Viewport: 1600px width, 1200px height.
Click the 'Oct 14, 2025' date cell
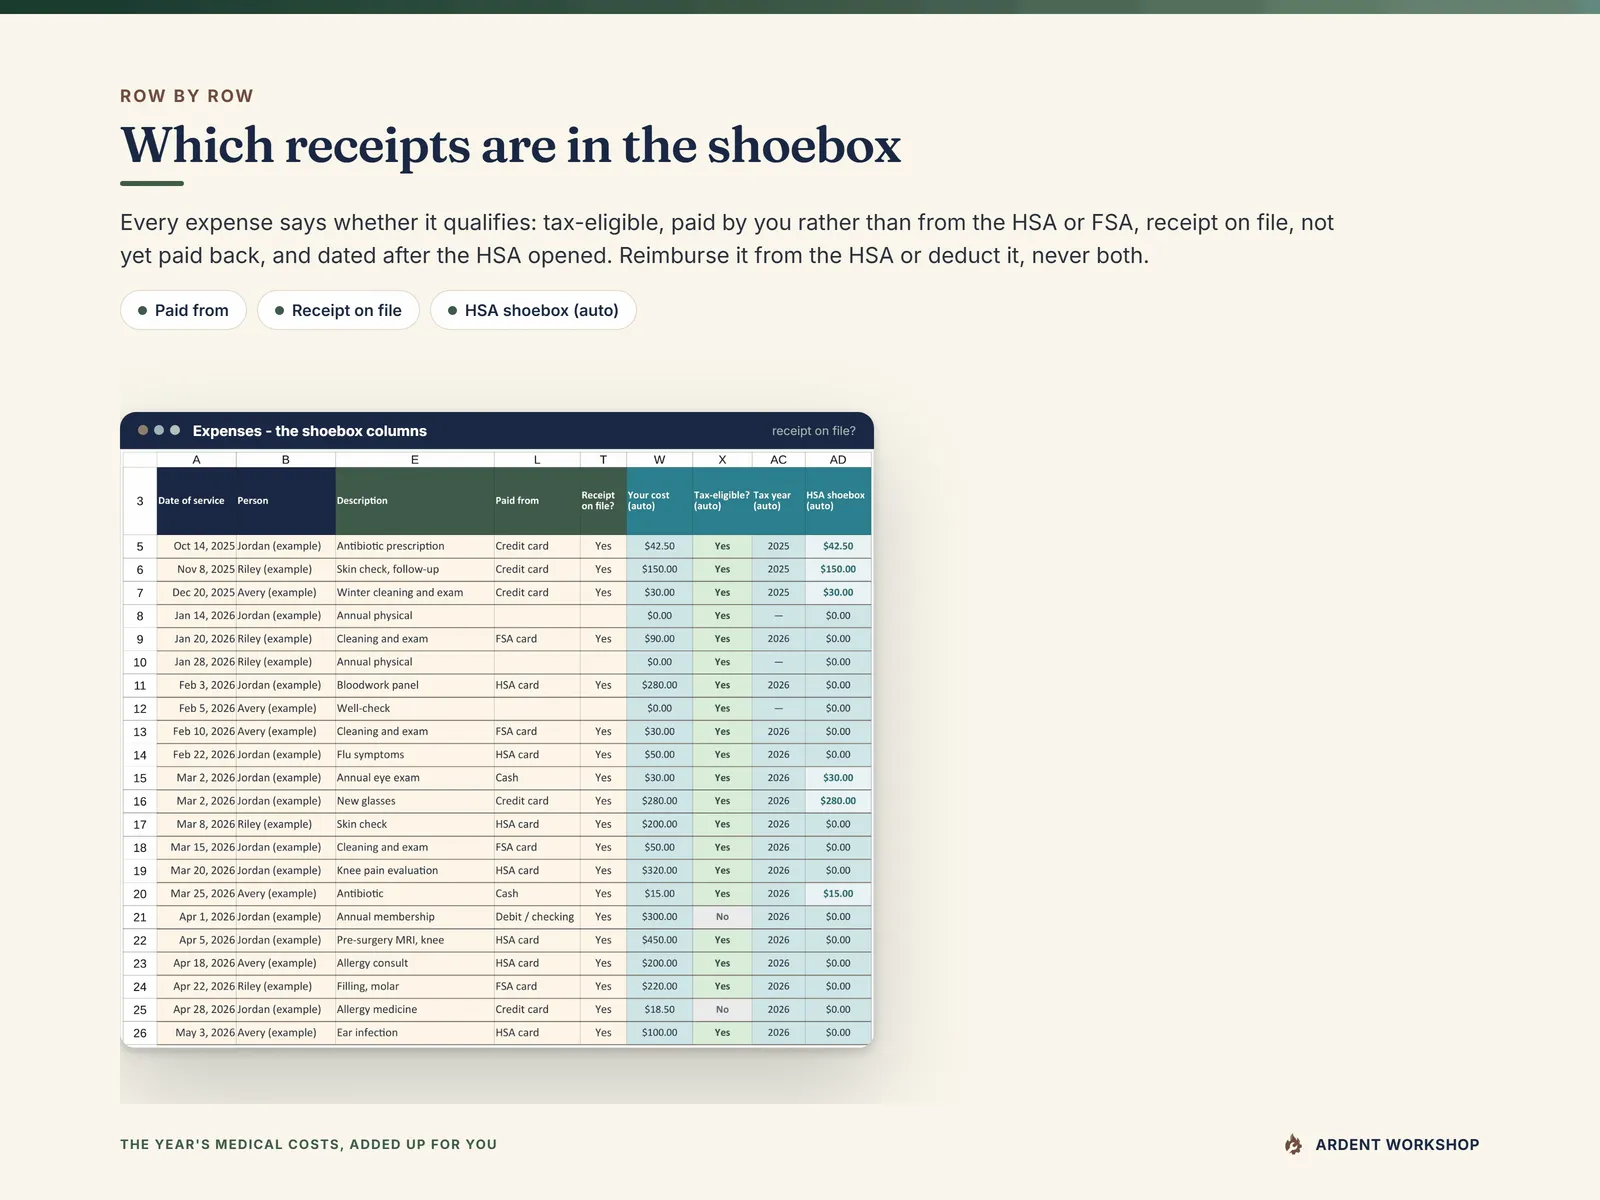(x=196, y=546)
